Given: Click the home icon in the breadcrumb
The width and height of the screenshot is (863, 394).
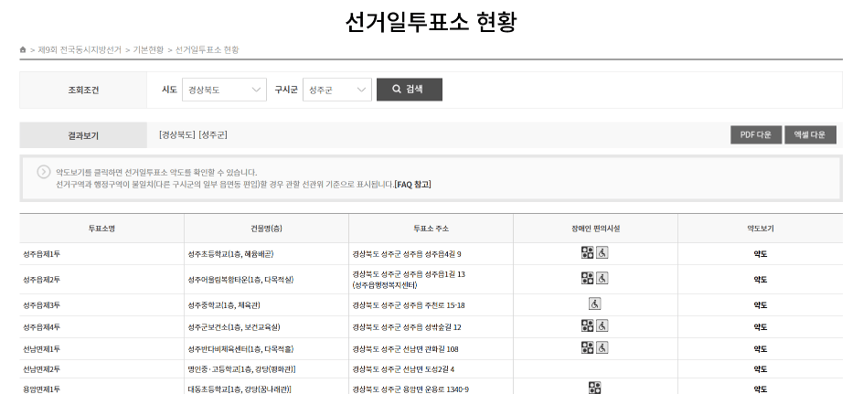Looking at the screenshot, I should [23, 50].
